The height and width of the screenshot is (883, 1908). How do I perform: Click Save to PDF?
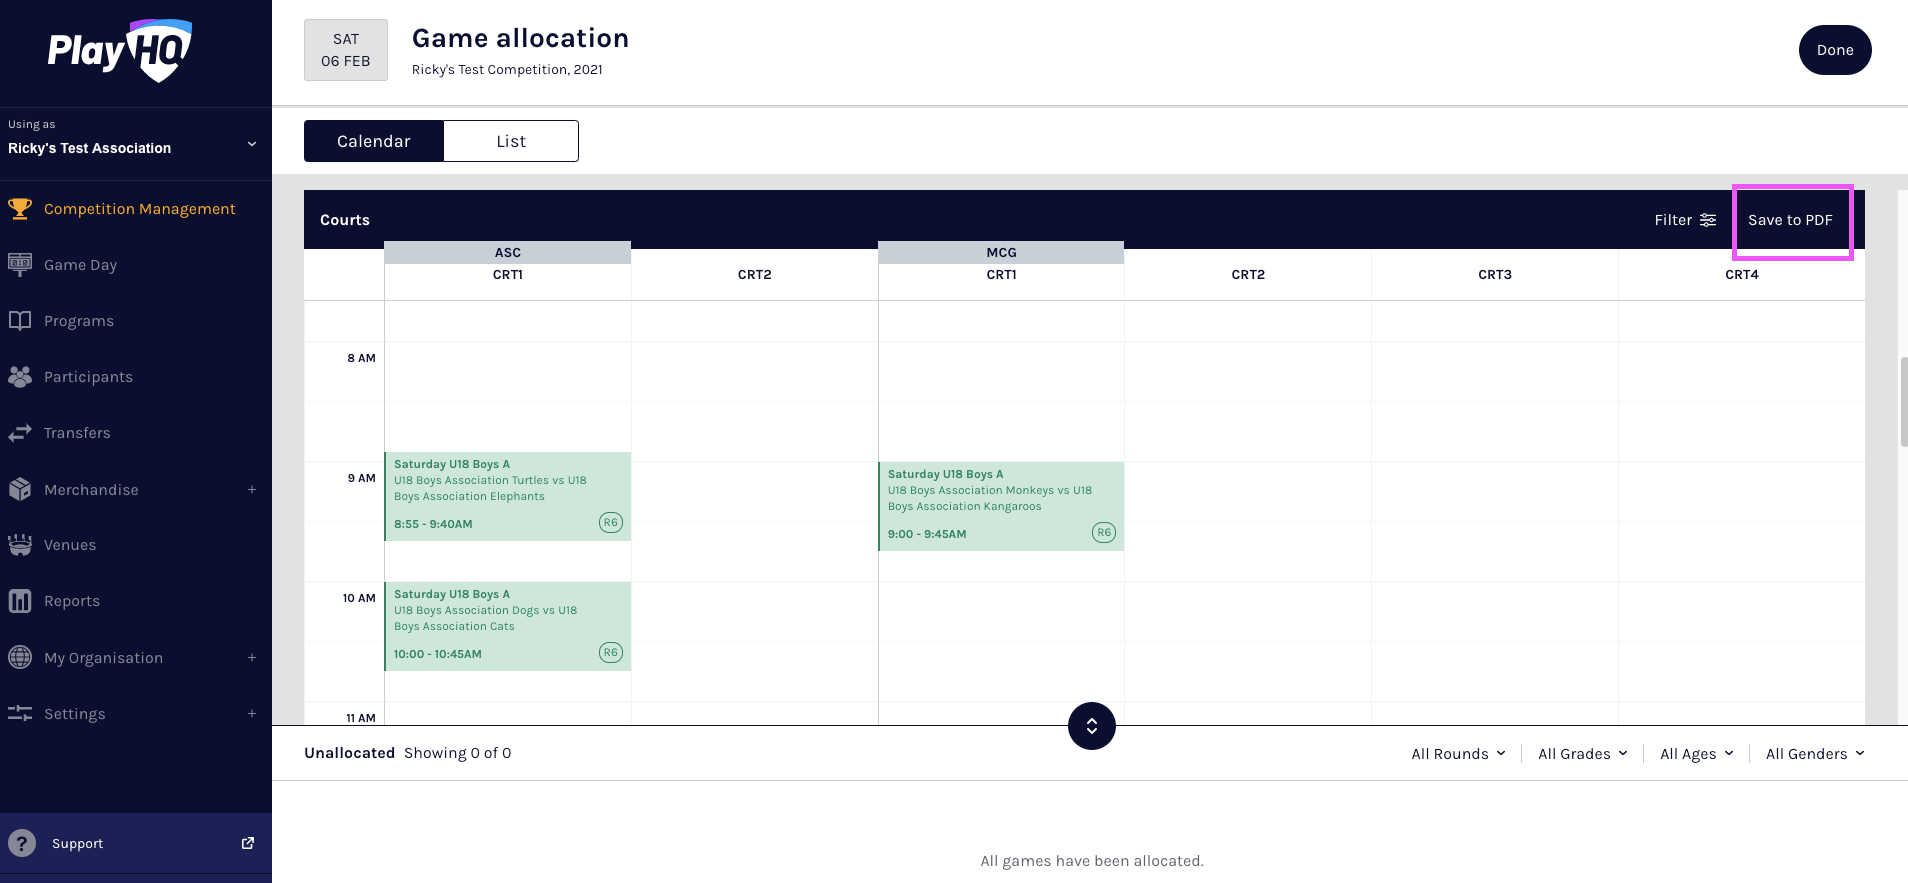coord(1790,220)
